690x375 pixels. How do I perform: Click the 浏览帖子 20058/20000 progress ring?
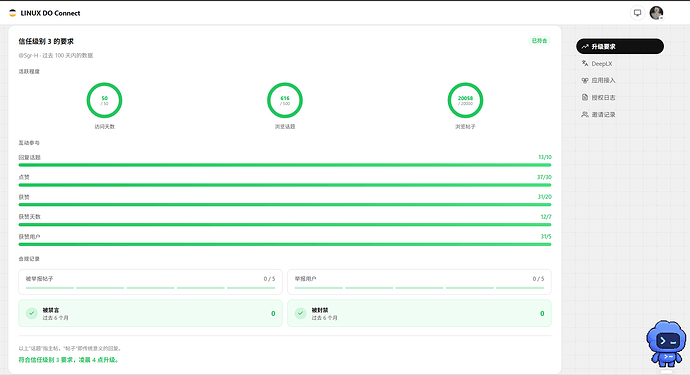[x=465, y=100]
